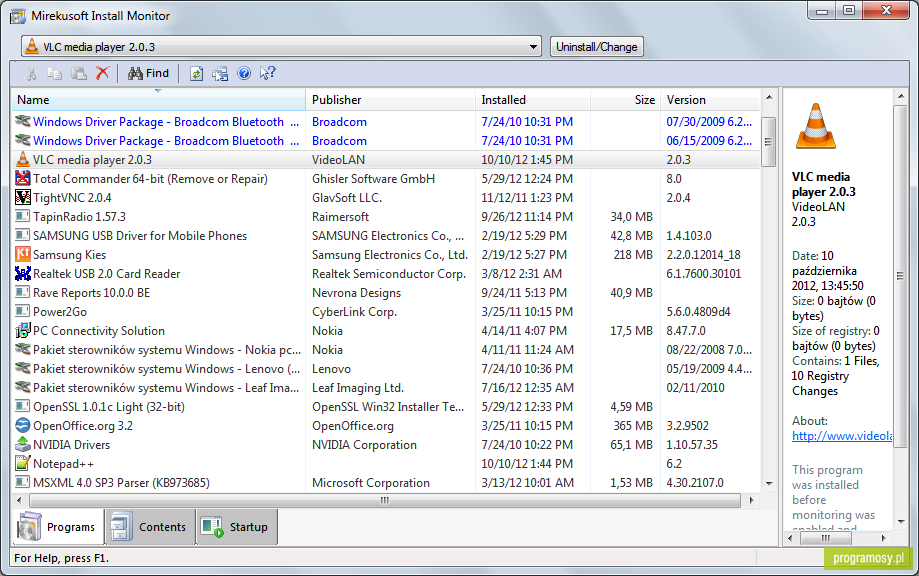This screenshot has height=576, width=919.
Task: Open the VLC media player program dropdown
Action: coord(533,47)
